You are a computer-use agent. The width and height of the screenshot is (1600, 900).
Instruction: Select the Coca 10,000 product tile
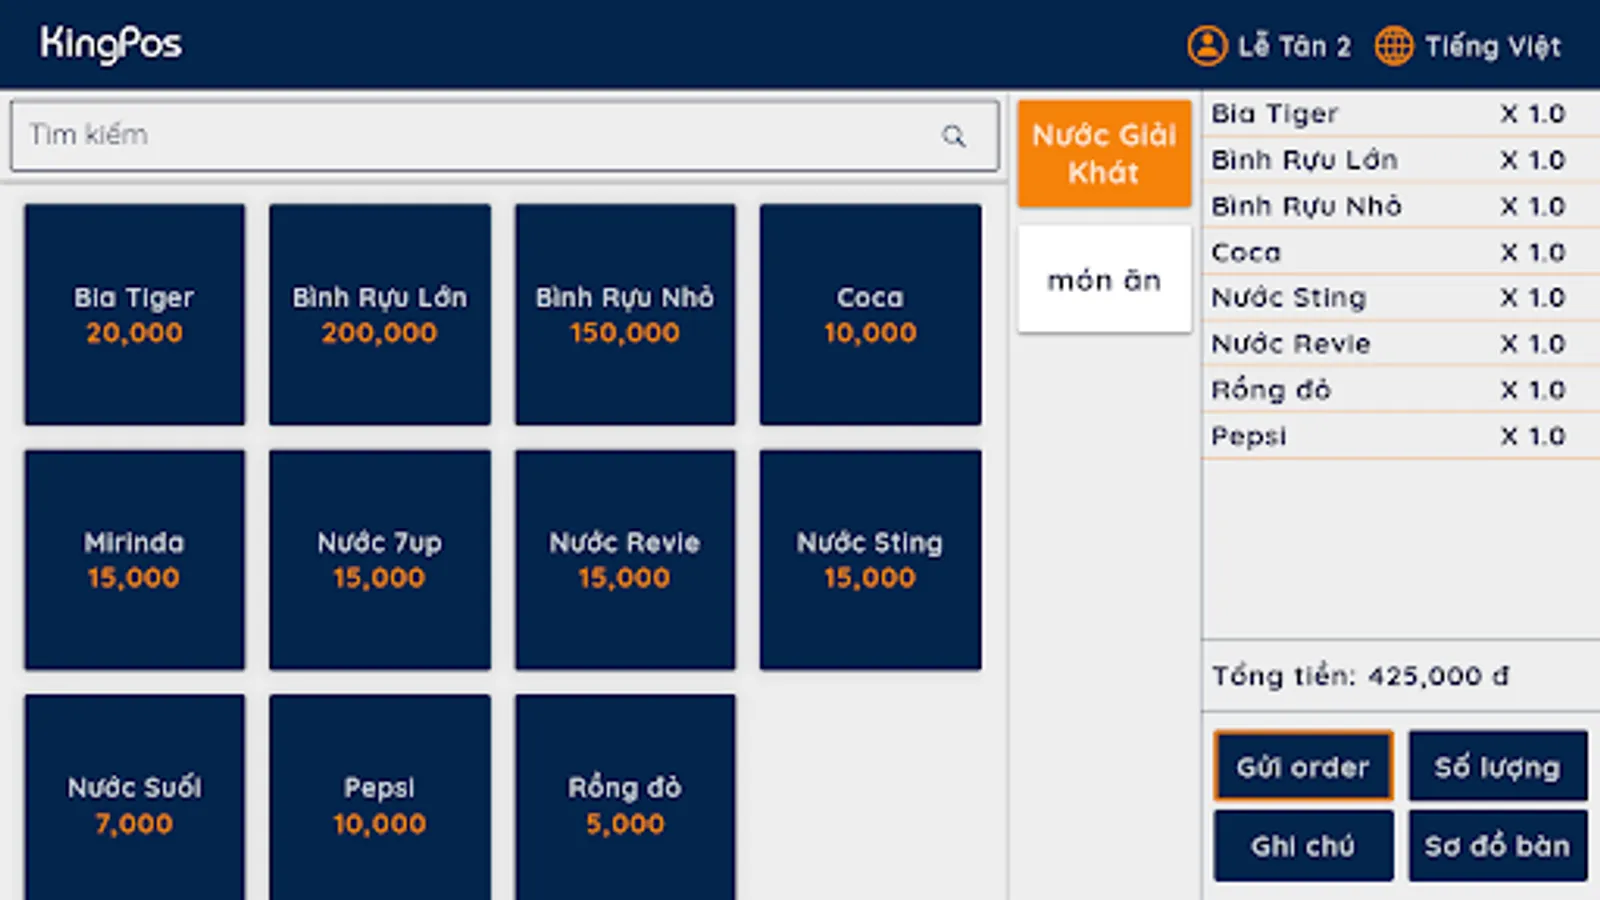click(x=870, y=315)
